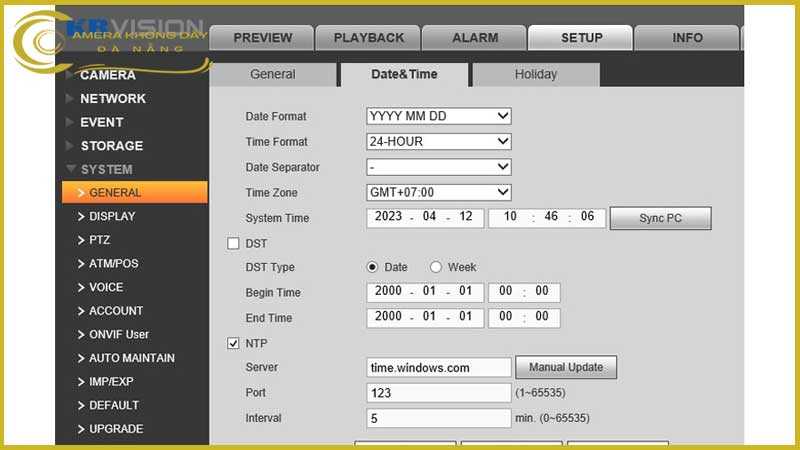Expand the CAMERA sidebar section
Image resolution: width=800 pixels, height=450 pixels.
(108, 75)
